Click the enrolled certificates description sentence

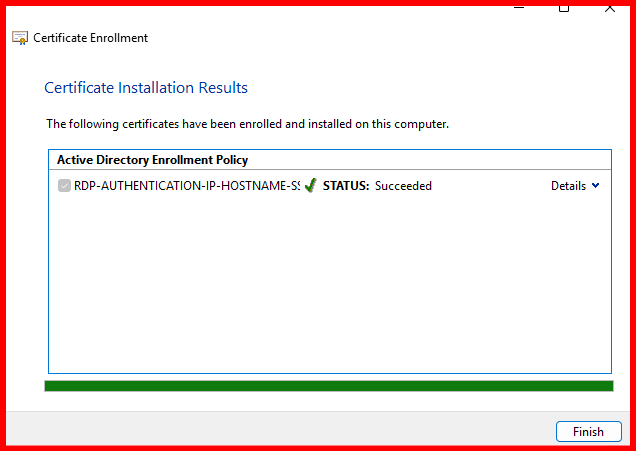[247, 125]
